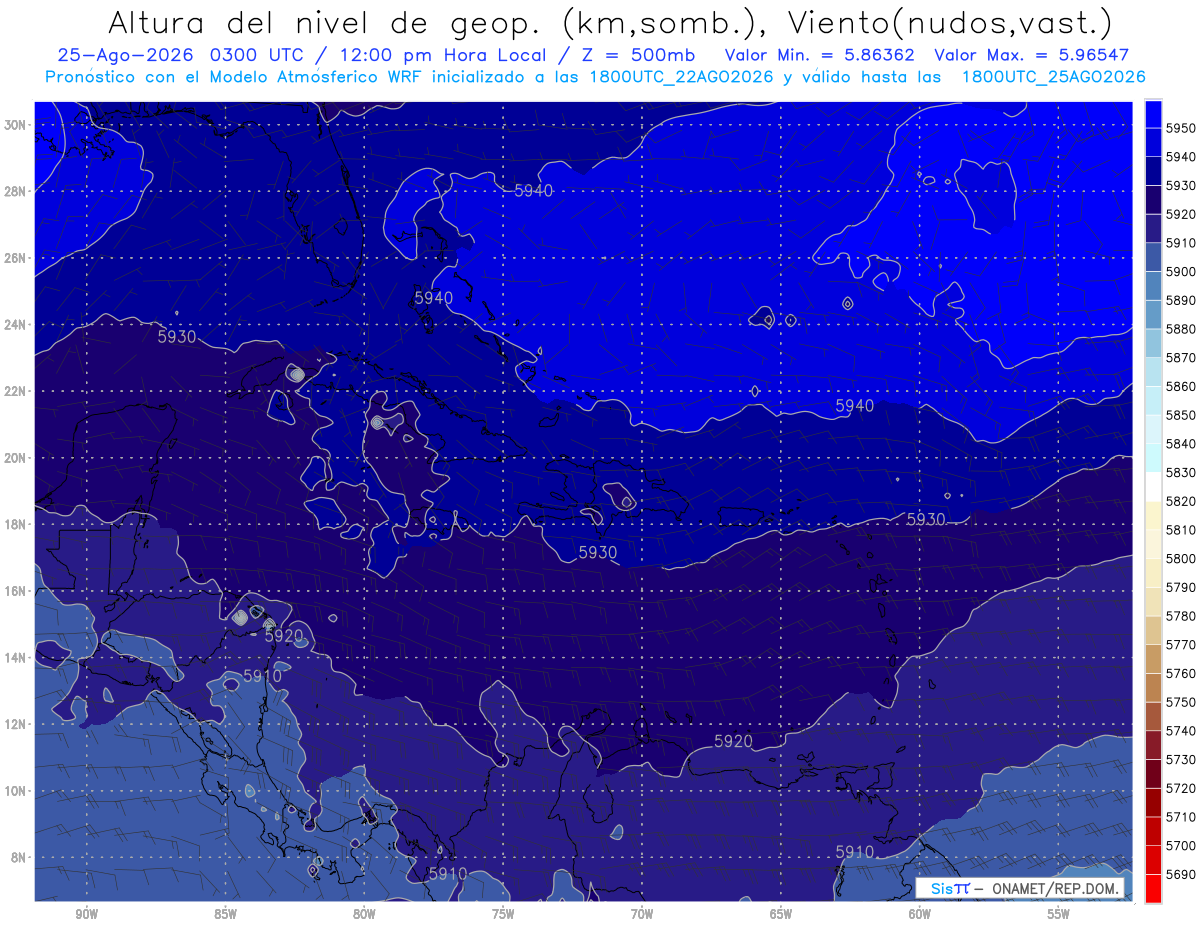Click the 16N latitude axis label
The image size is (1200, 927).
[x=17, y=591]
